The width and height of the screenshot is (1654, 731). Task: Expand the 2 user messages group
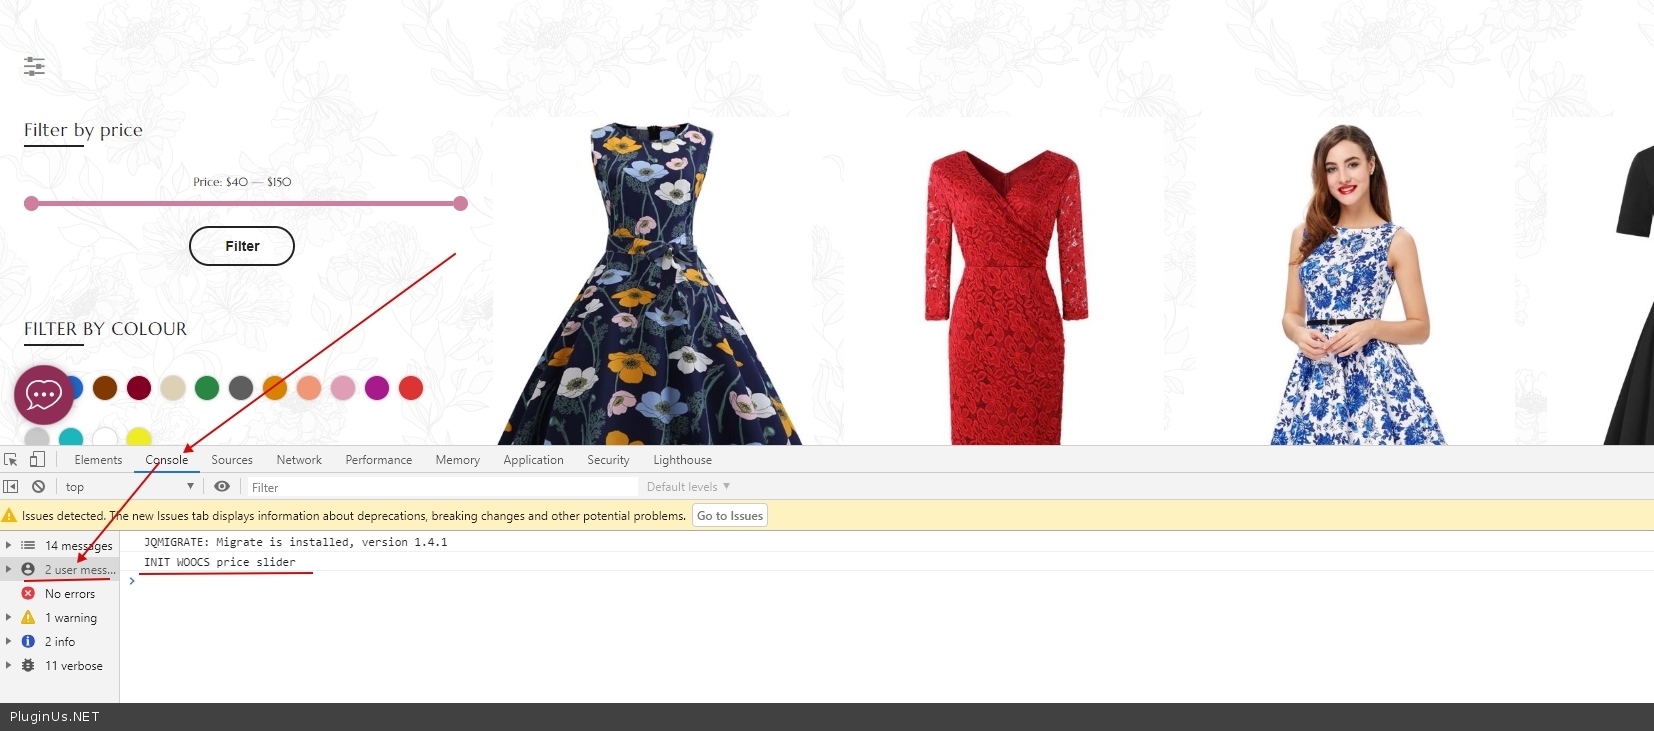click(x=9, y=570)
